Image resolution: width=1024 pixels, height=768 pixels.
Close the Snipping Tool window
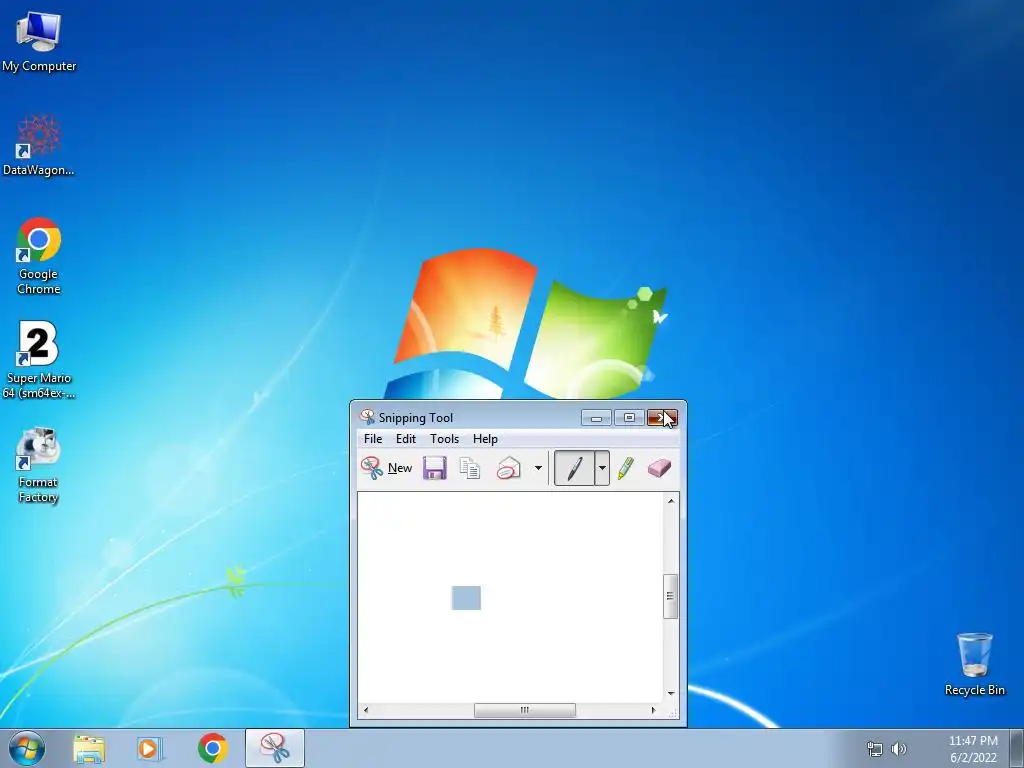click(662, 418)
